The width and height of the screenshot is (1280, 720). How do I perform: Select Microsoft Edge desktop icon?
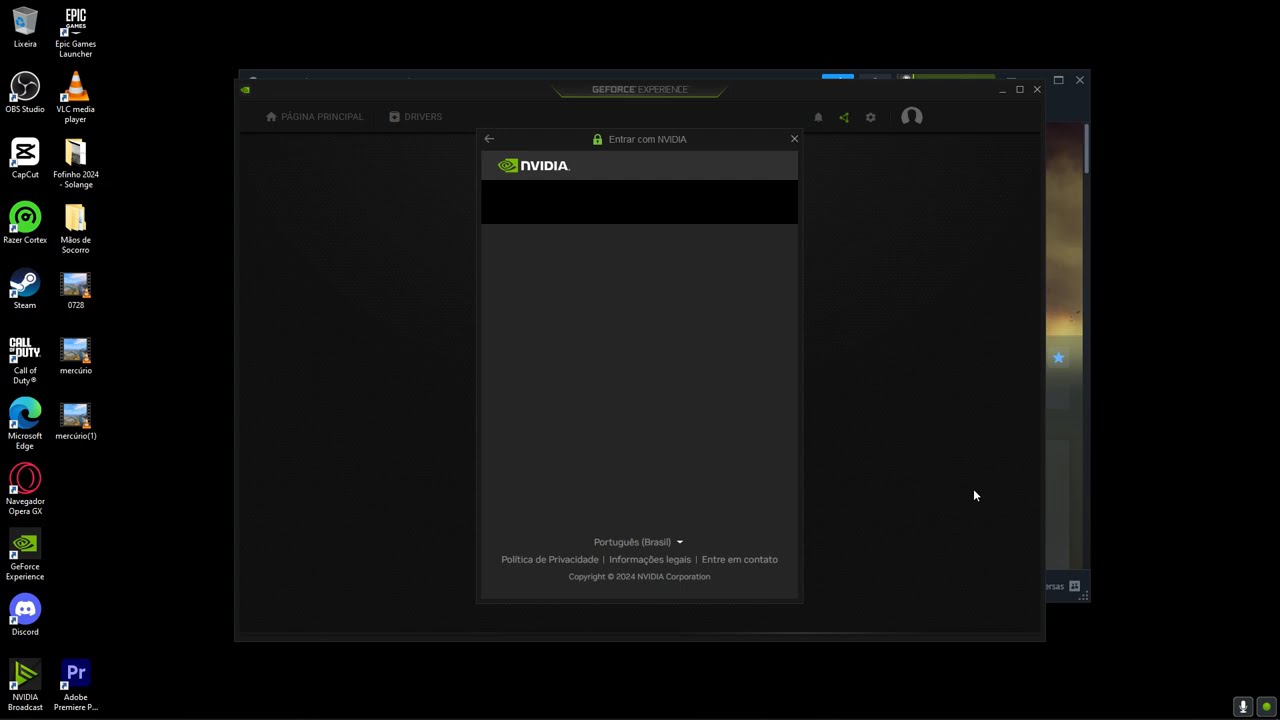[25, 424]
